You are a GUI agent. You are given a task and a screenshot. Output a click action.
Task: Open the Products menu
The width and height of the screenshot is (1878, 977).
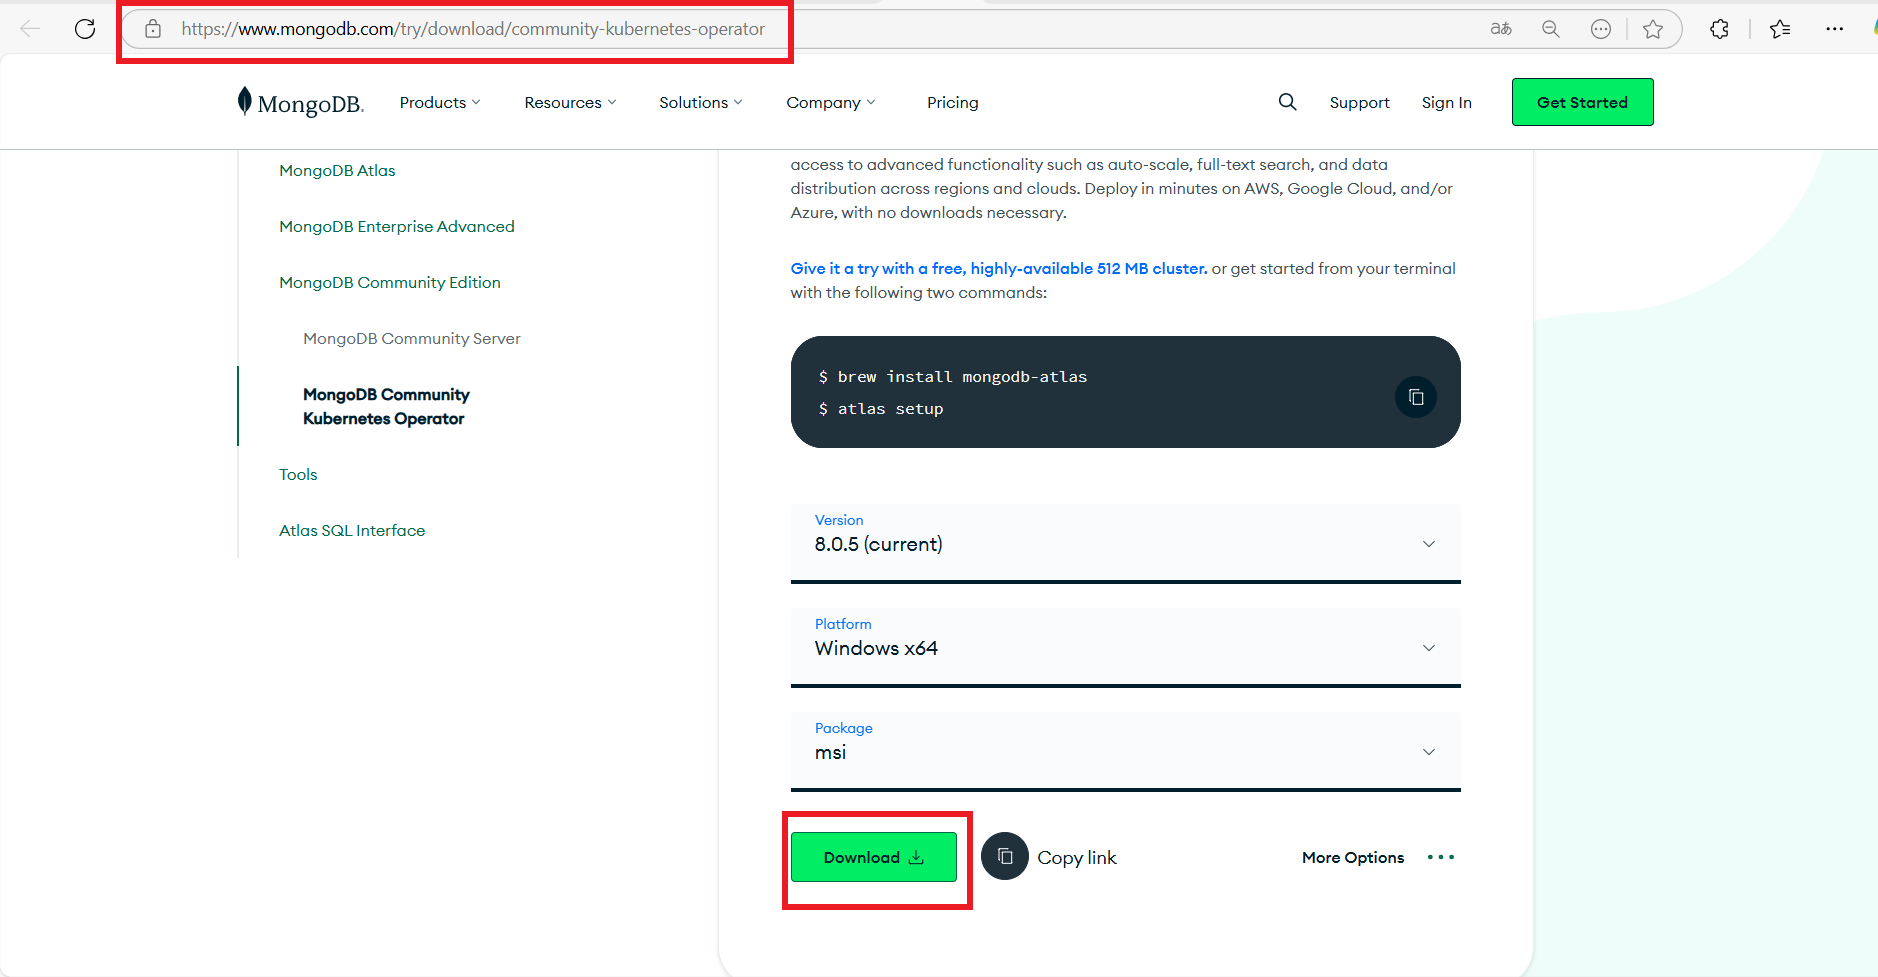pos(439,102)
